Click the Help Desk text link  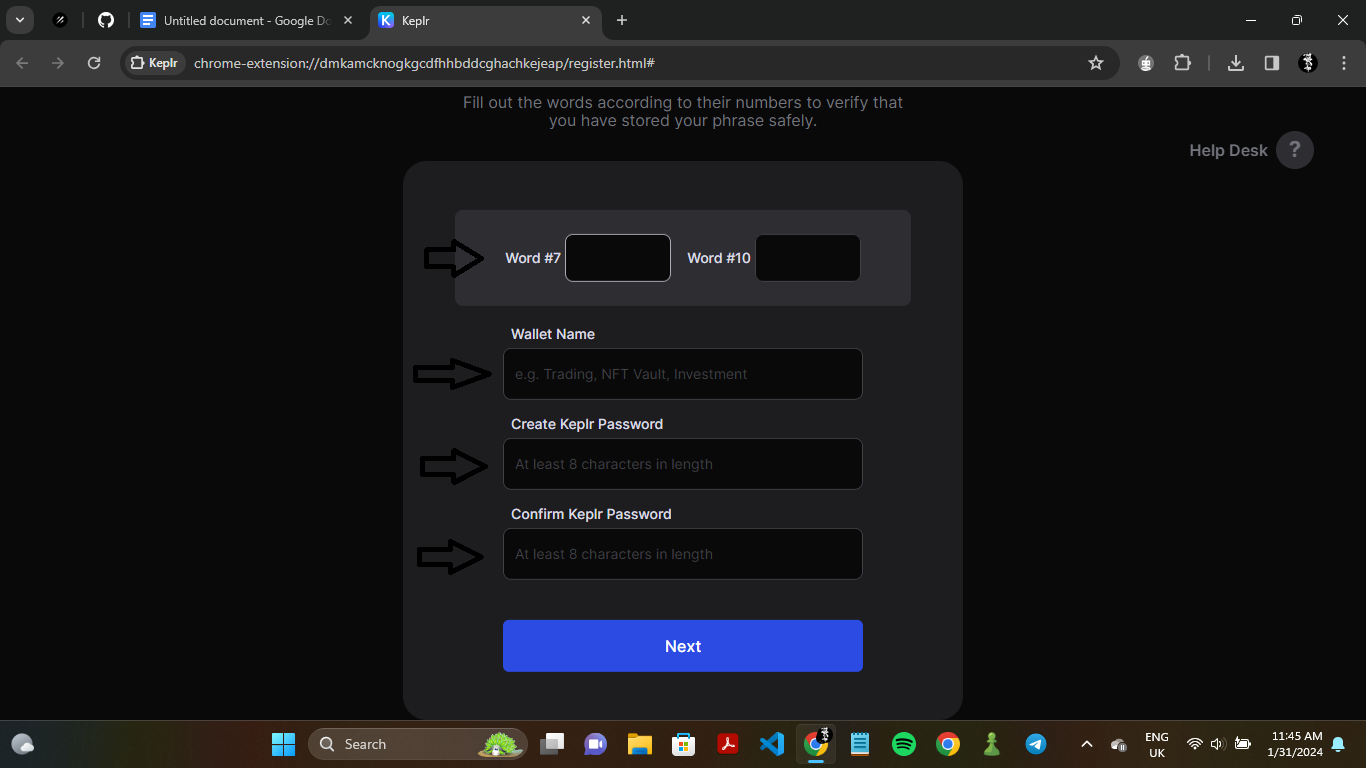point(1228,150)
